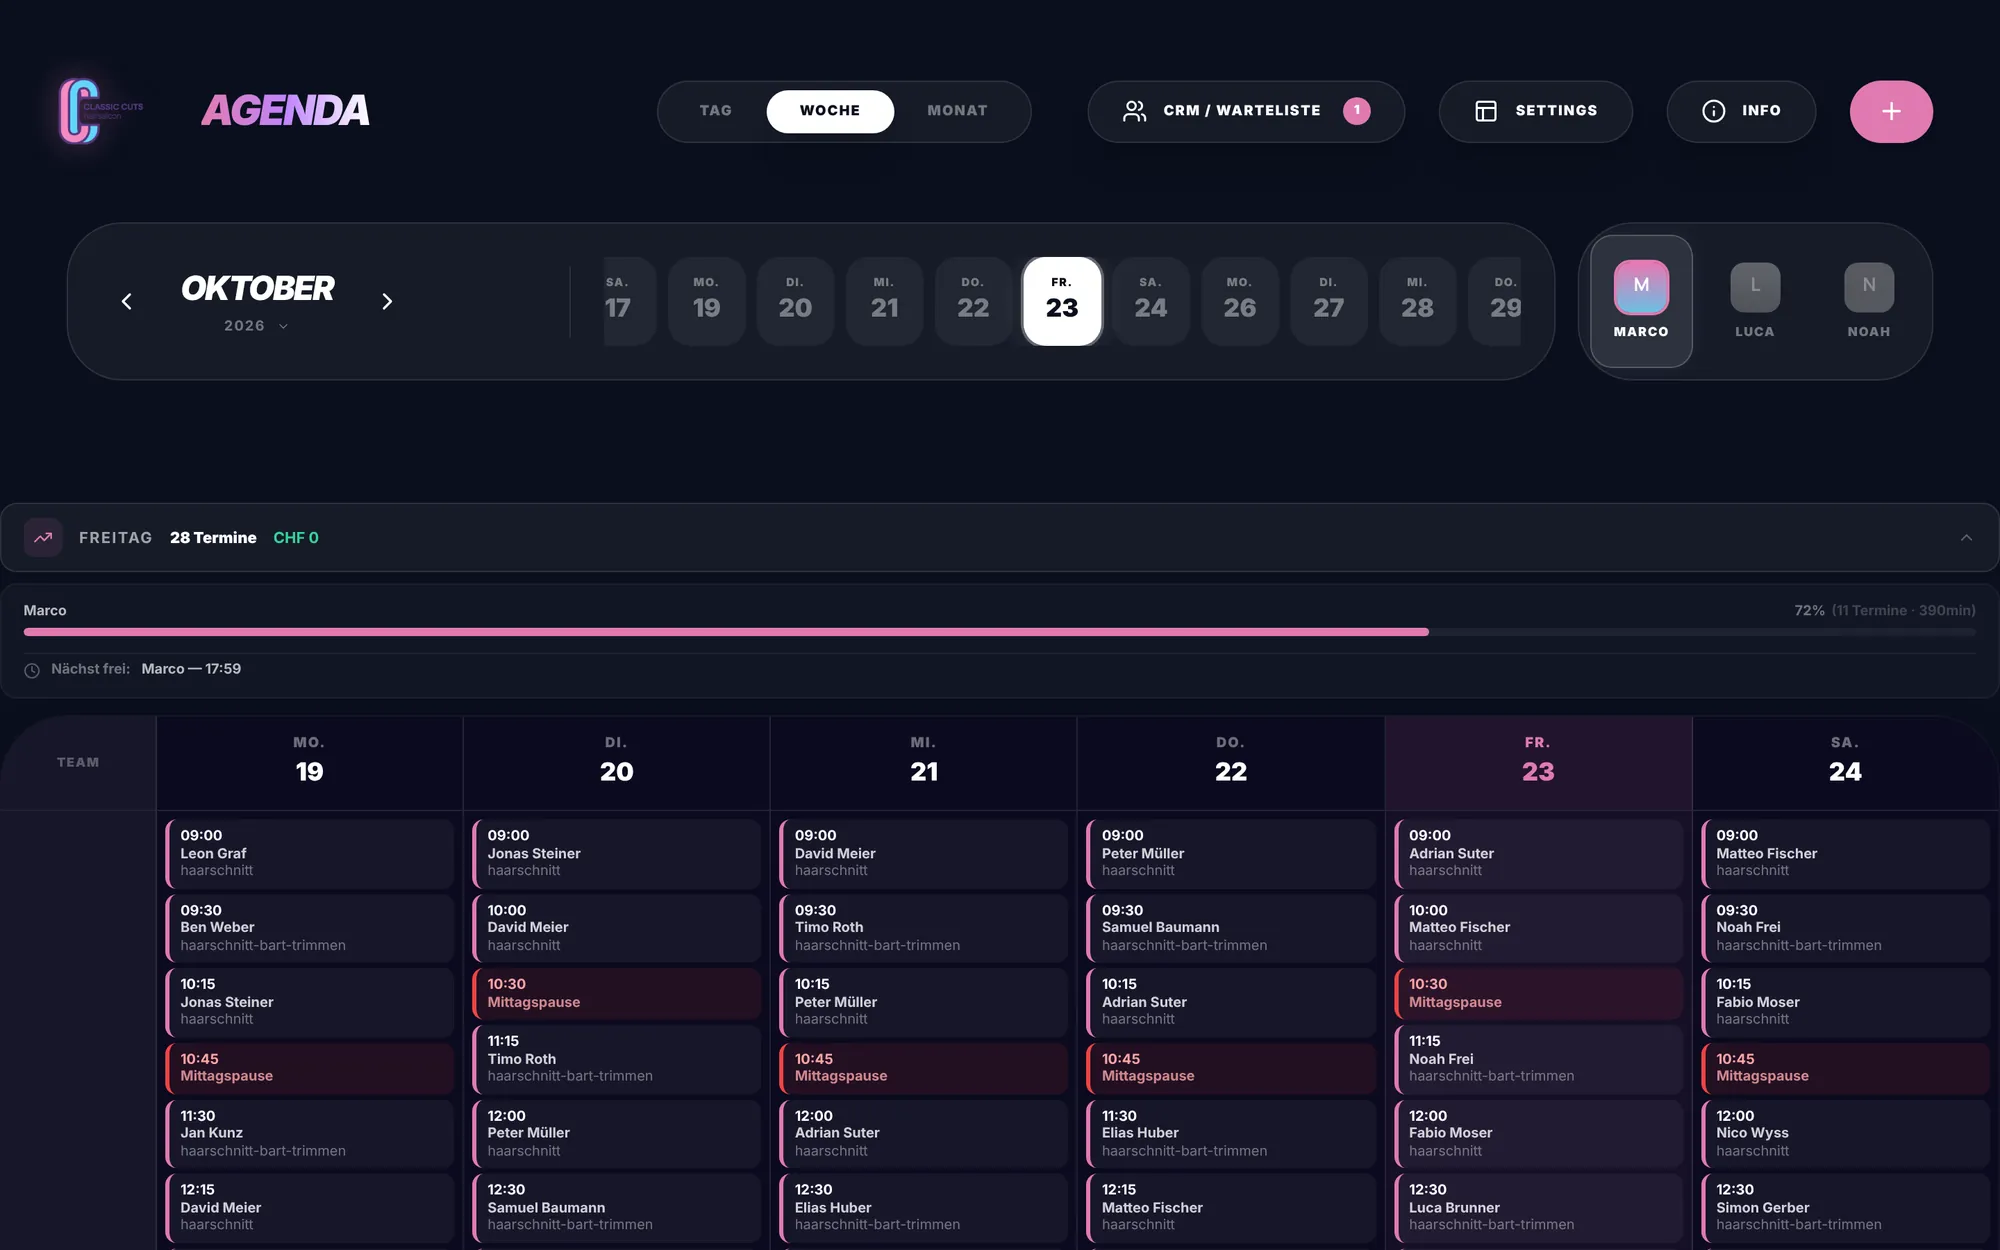
Task: Select Friday 23 in date strip
Action: click(x=1062, y=301)
